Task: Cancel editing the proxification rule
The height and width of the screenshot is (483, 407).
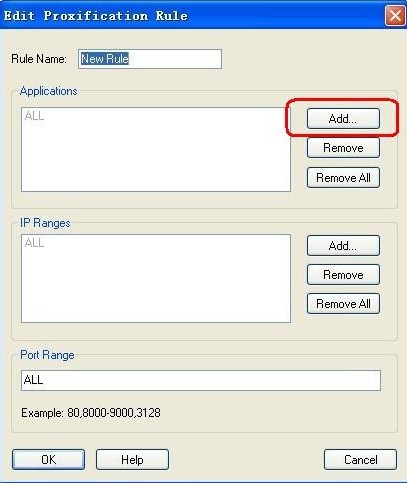Action: click(x=360, y=460)
